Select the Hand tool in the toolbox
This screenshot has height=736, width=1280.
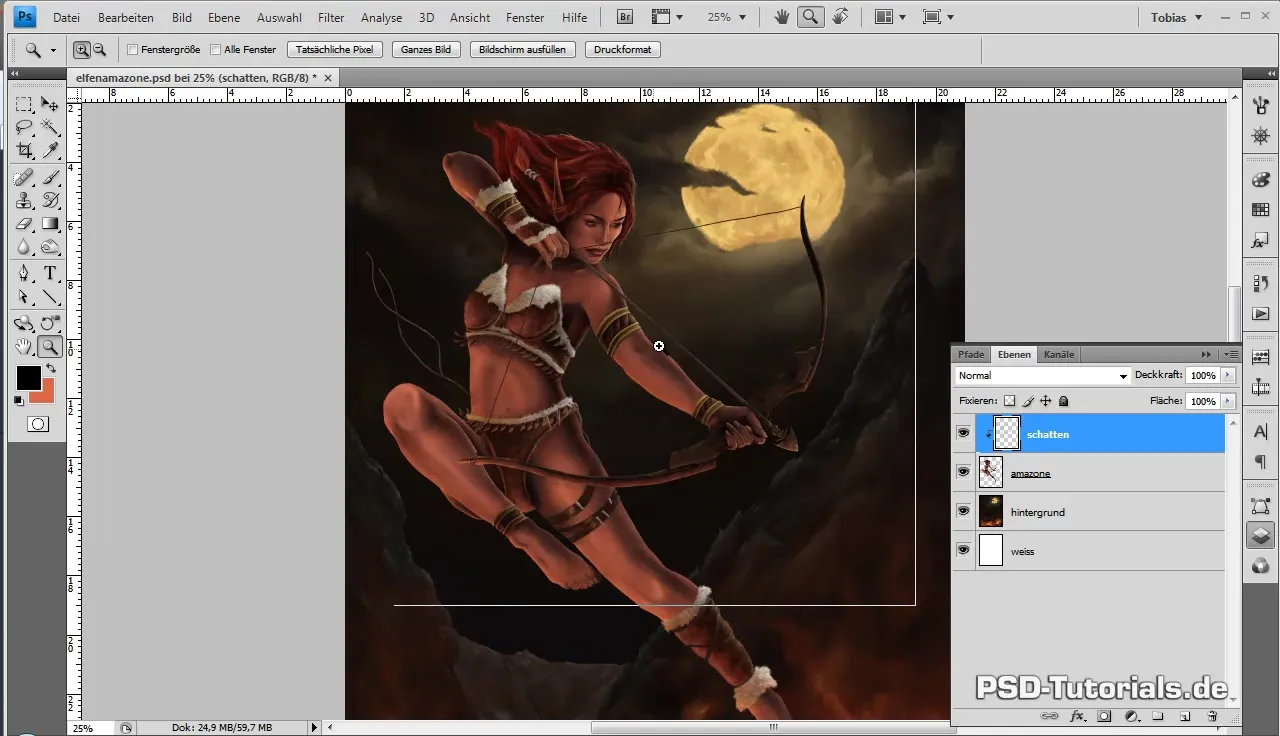click(x=24, y=346)
